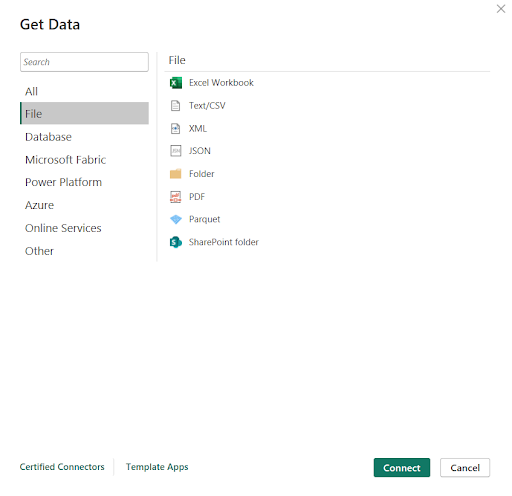Click the Connect button
The width and height of the screenshot is (512, 496).
pos(402,468)
